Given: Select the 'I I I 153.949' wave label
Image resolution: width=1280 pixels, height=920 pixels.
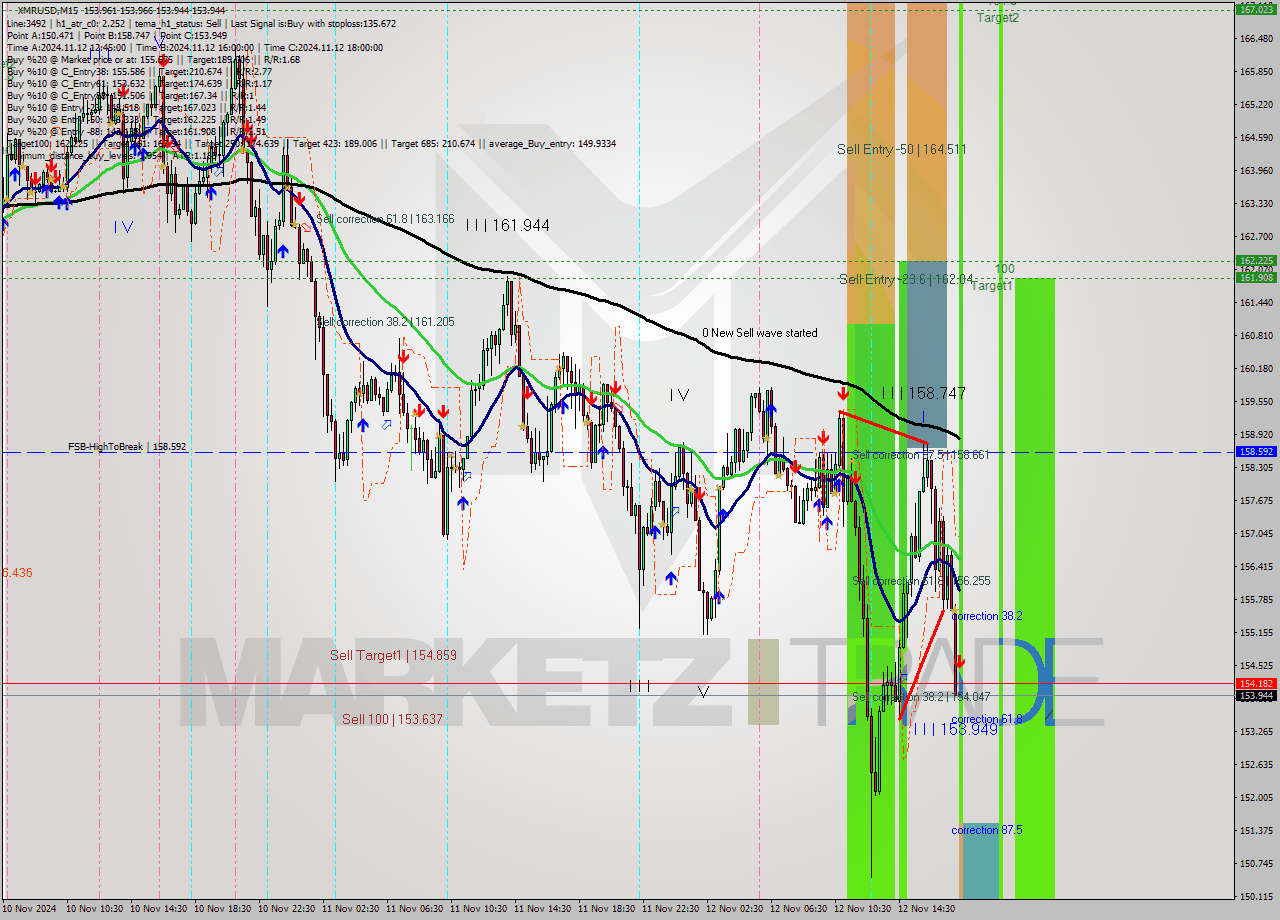Looking at the screenshot, I should (955, 730).
